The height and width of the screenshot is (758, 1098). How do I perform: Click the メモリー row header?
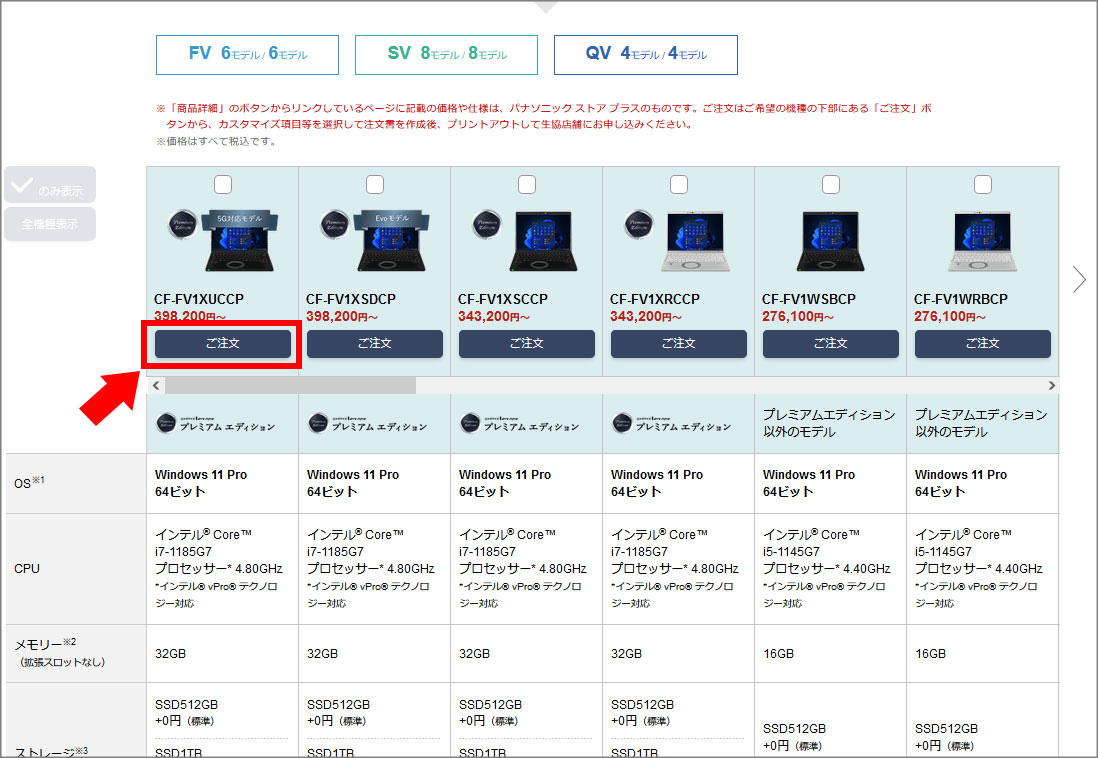click(76, 653)
